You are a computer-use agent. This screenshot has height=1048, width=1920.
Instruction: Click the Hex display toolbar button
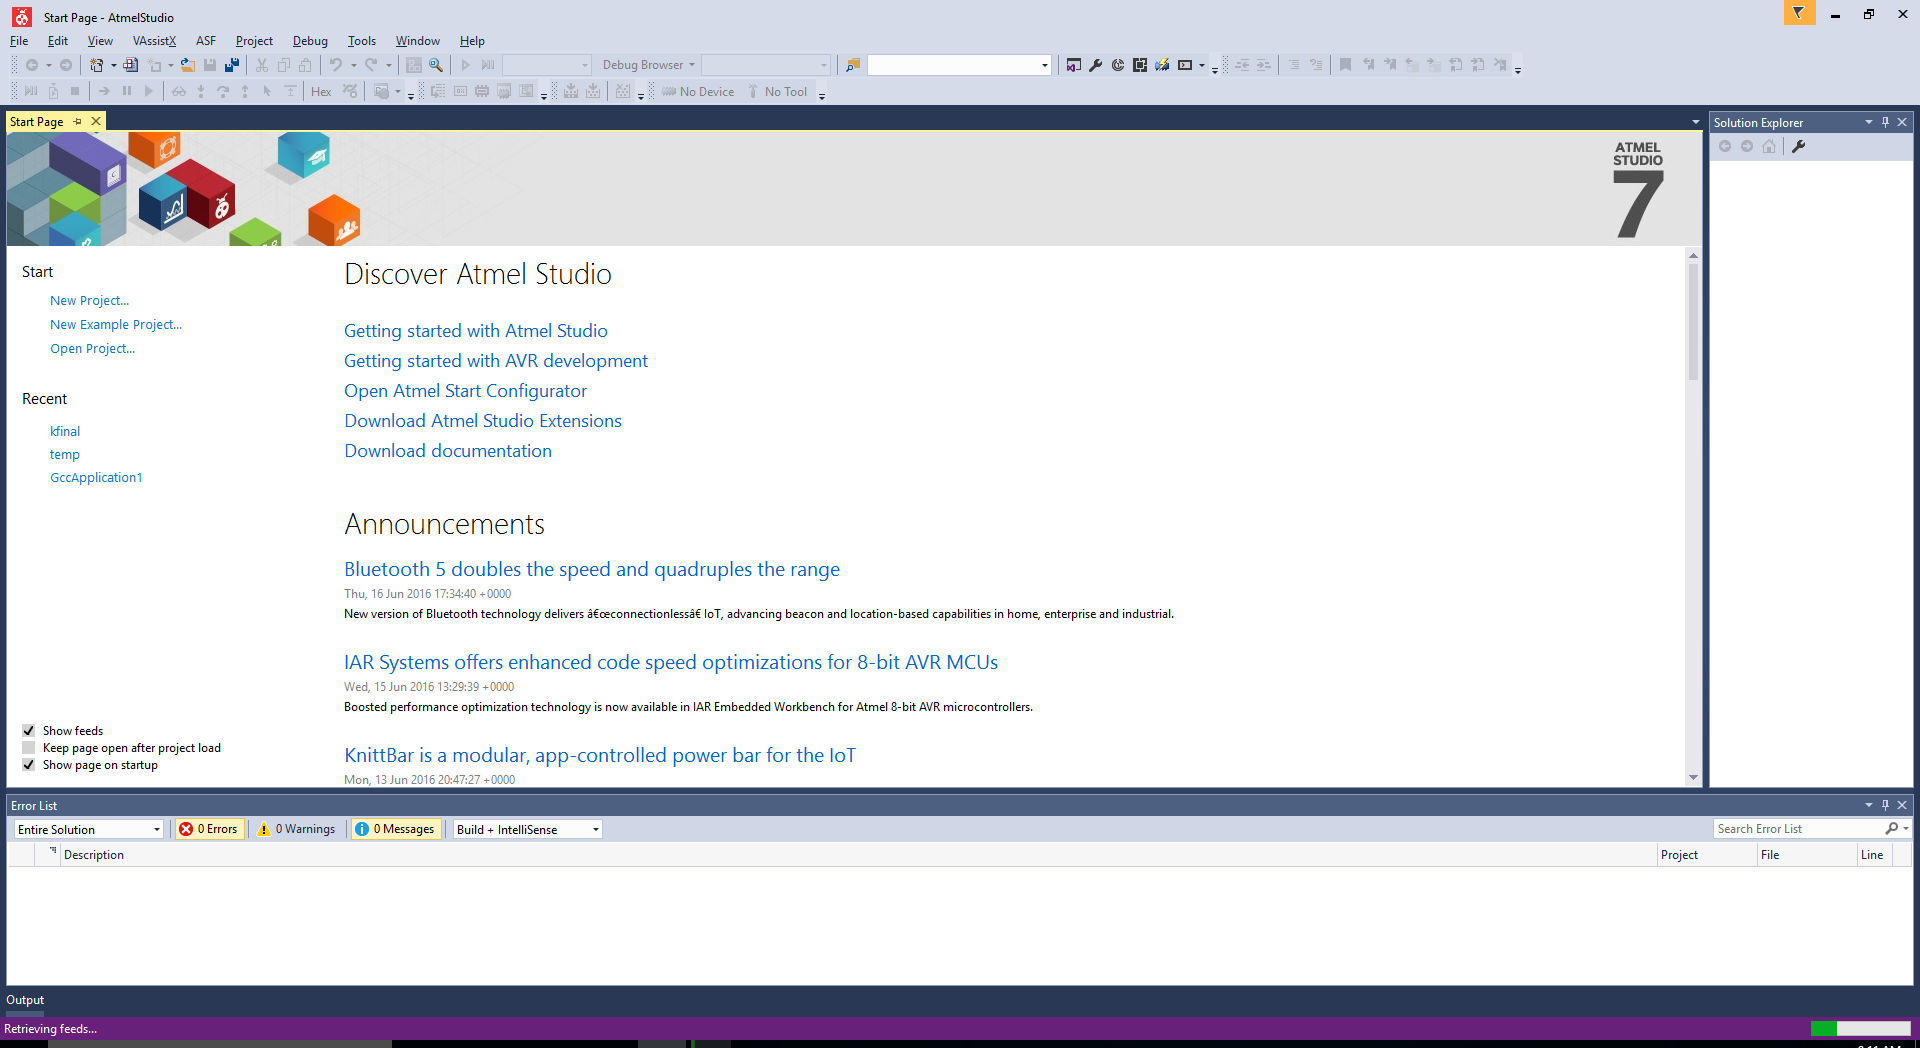coord(321,92)
